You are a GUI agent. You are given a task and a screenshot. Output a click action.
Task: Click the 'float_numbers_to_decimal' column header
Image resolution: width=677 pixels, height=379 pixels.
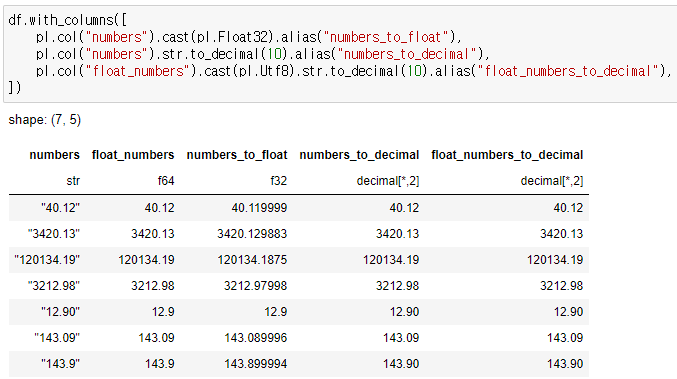point(507,155)
